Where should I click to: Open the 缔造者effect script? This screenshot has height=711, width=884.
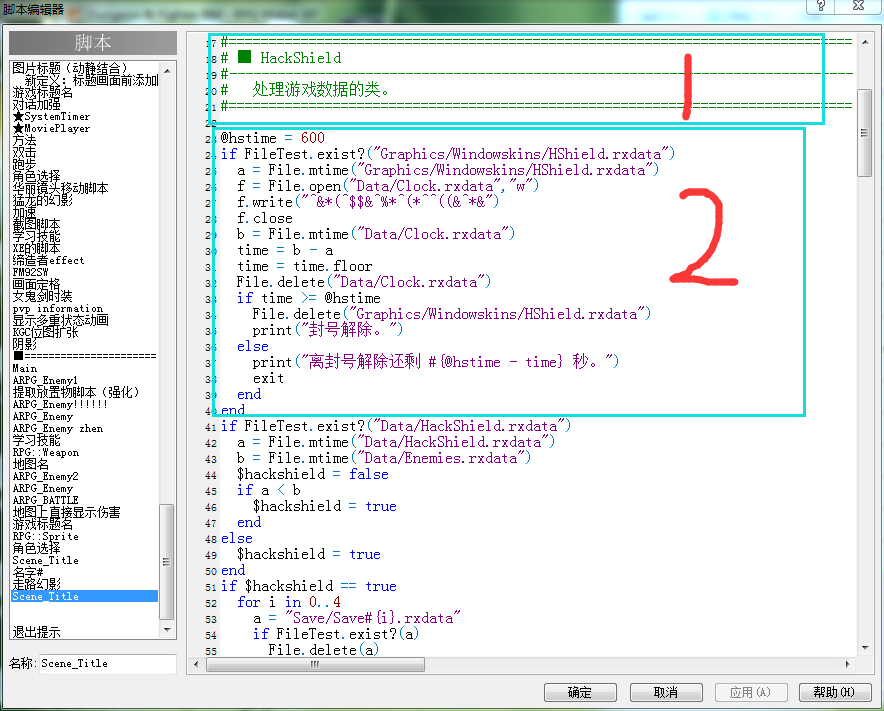tap(48, 260)
